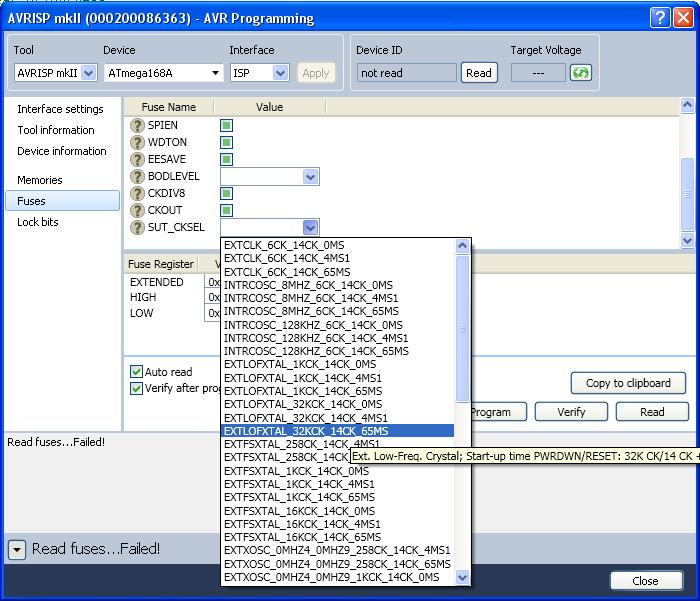Close the AVR Programming dialog with Close
Viewport: 700px width, 601px height.
pyautogui.click(x=646, y=580)
